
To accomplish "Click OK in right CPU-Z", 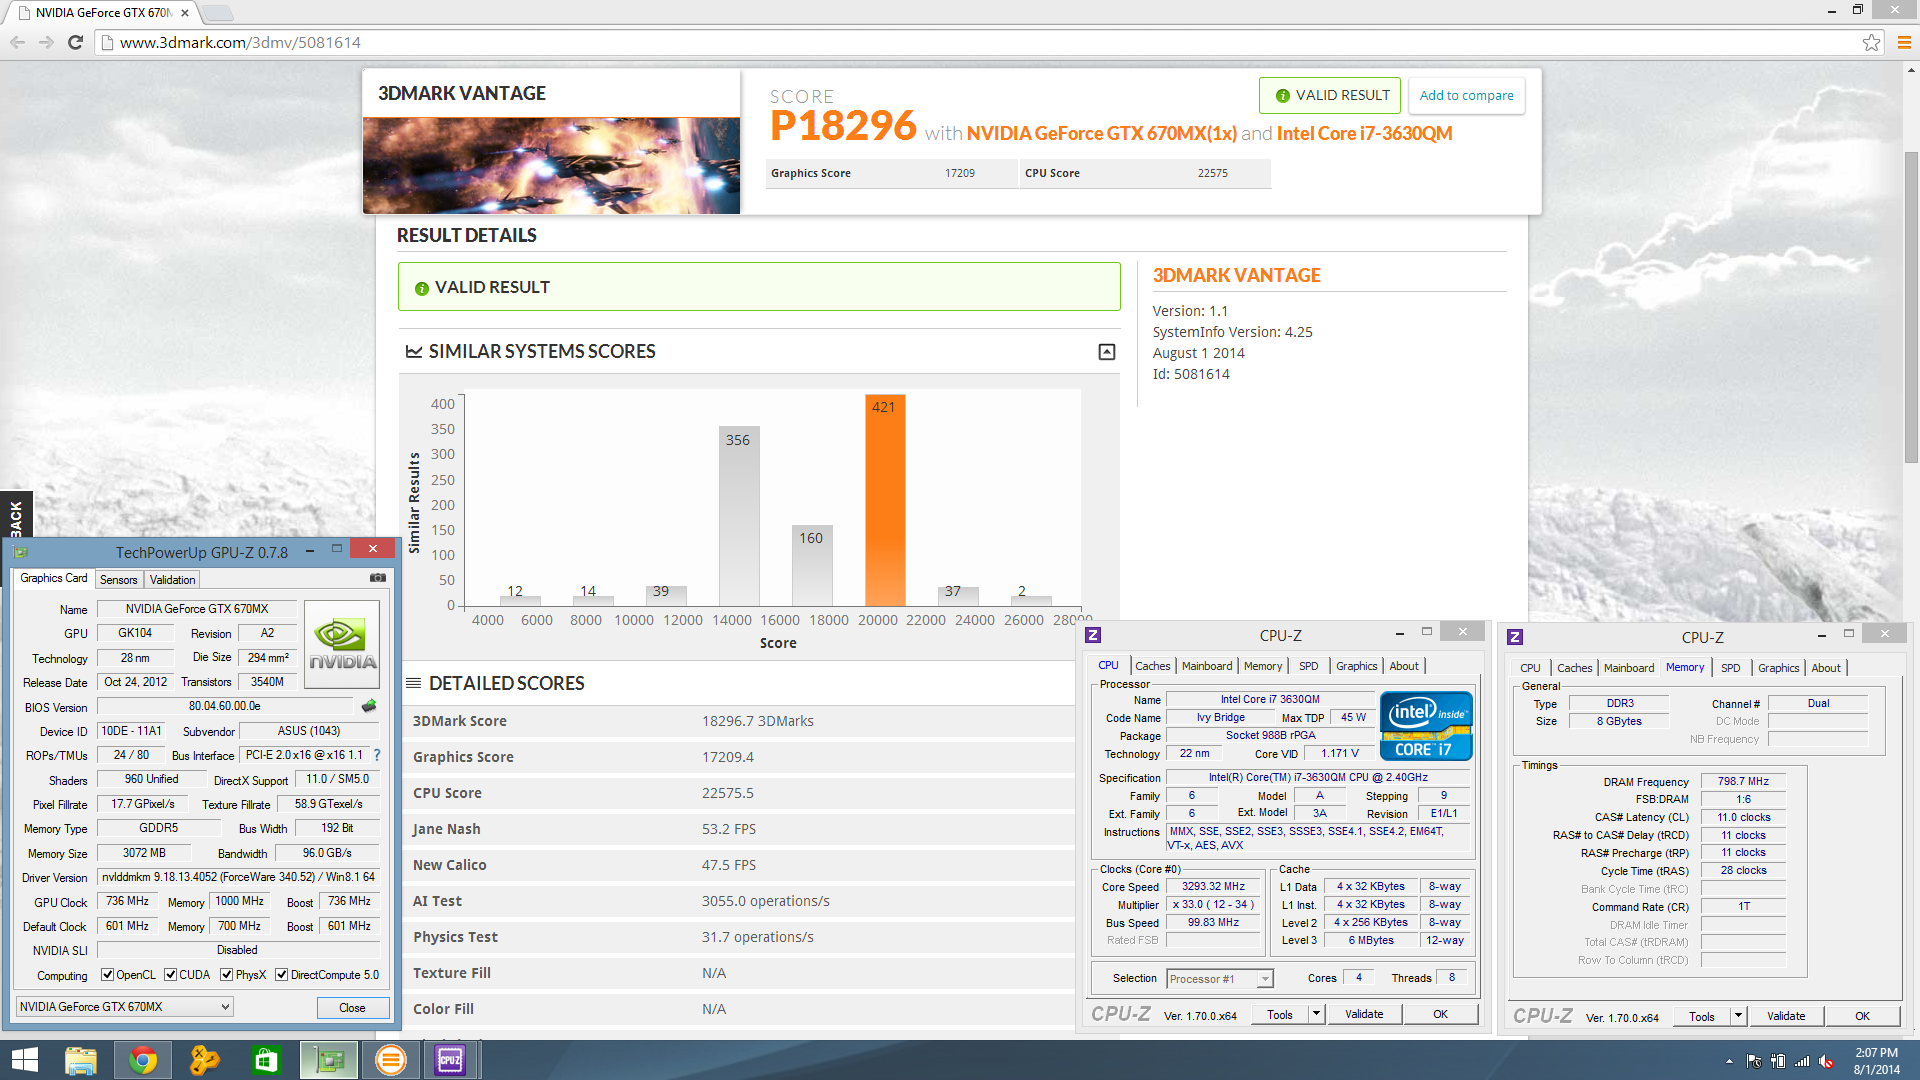I will coord(1862,1016).
